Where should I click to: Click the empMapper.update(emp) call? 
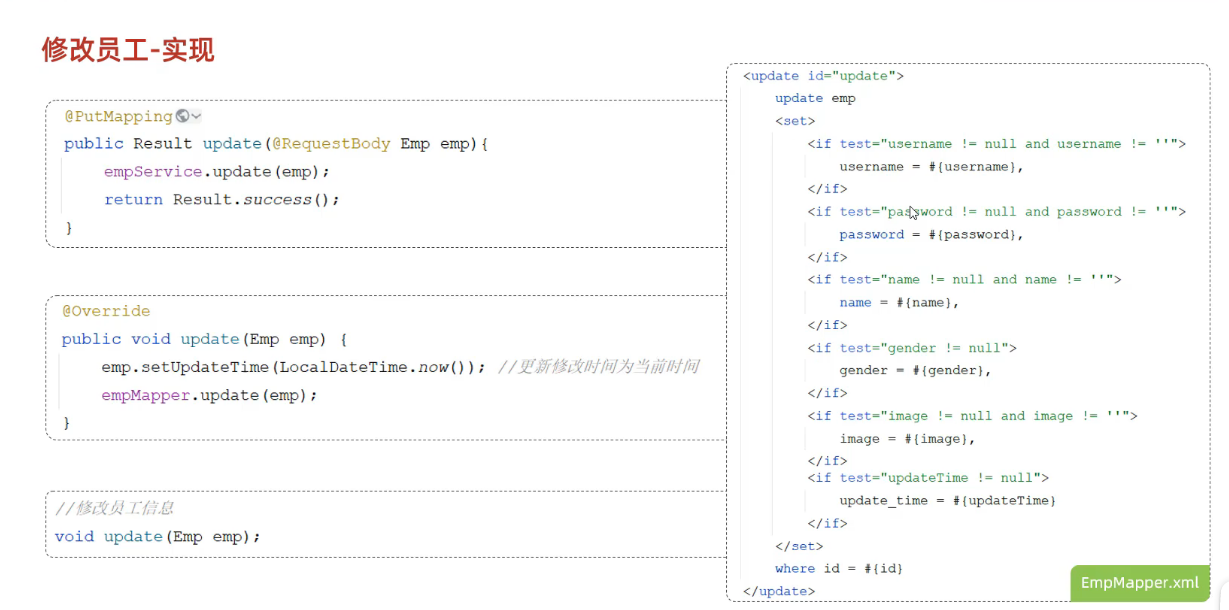tap(209, 395)
